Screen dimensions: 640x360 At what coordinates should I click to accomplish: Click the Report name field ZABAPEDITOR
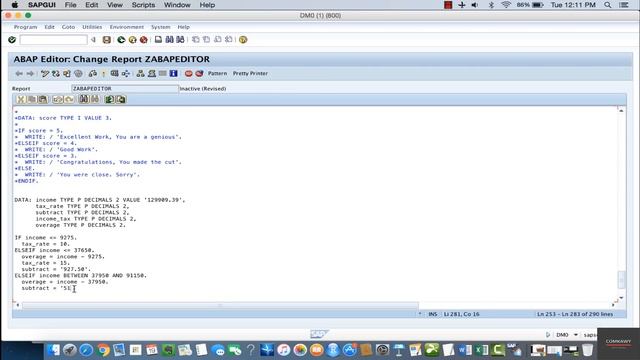125,89
